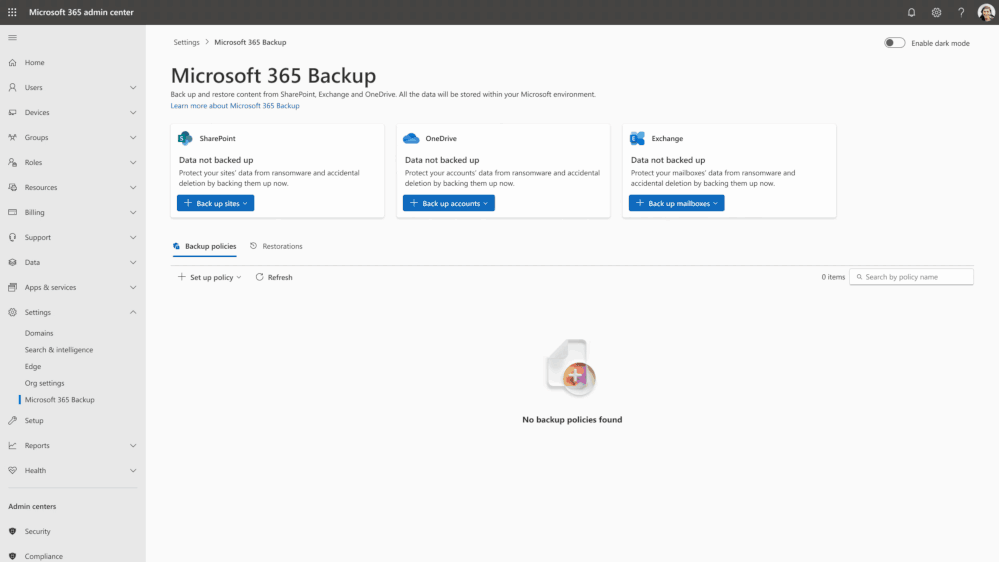
Task: Click the Exchange logo icon
Action: point(636,138)
